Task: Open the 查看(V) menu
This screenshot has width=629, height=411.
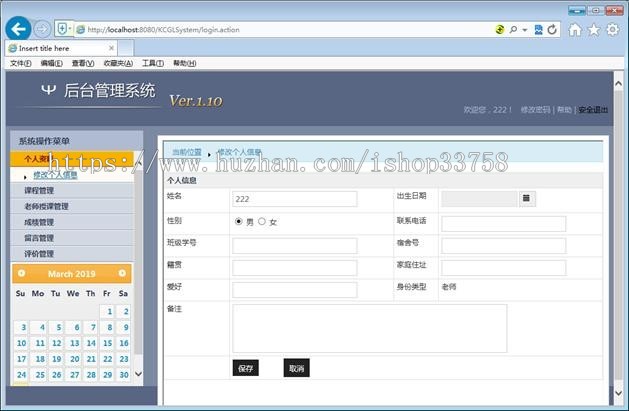Action: [83, 63]
